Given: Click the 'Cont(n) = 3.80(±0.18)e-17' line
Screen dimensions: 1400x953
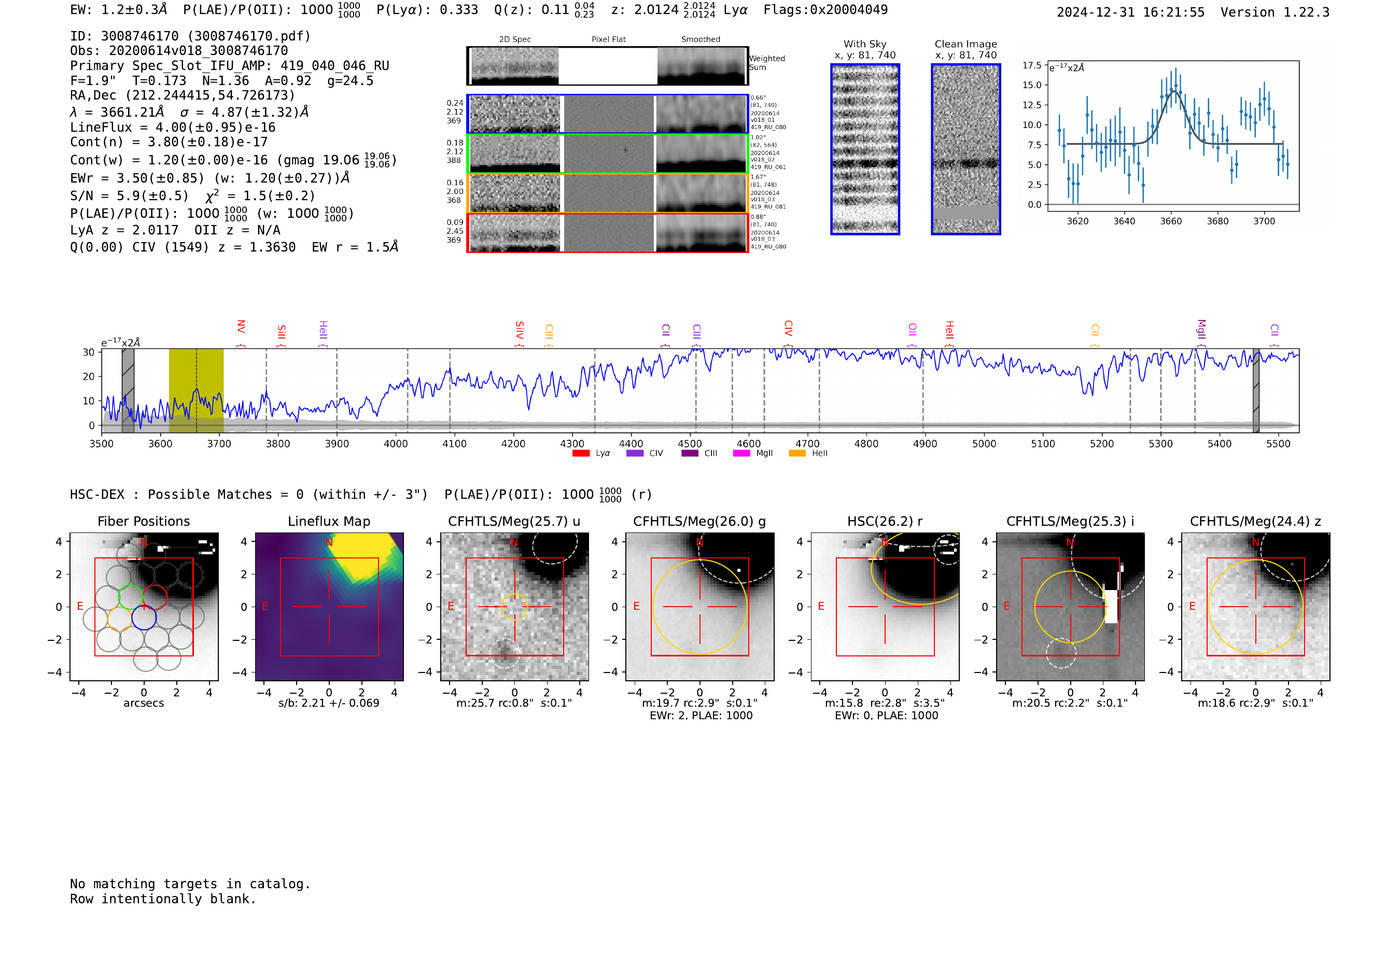Looking at the screenshot, I should [169, 142].
